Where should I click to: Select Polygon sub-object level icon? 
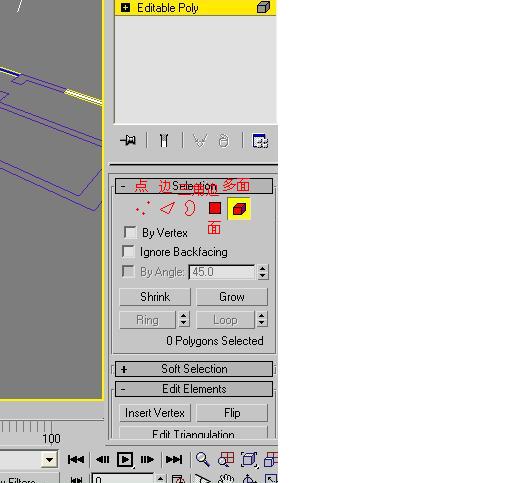click(x=215, y=208)
